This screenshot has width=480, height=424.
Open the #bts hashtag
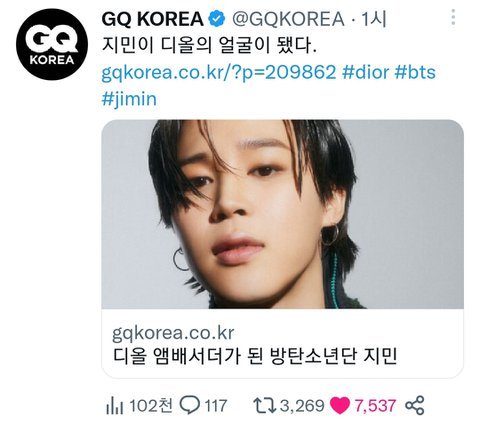point(415,72)
